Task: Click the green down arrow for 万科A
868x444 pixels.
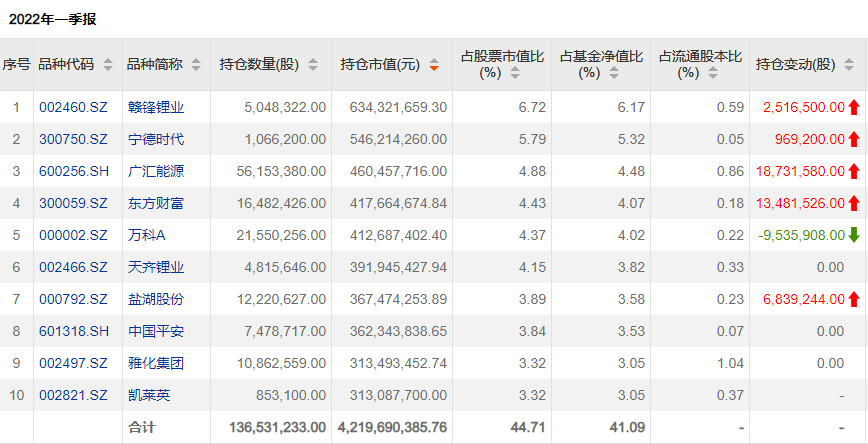Action: tap(854, 235)
